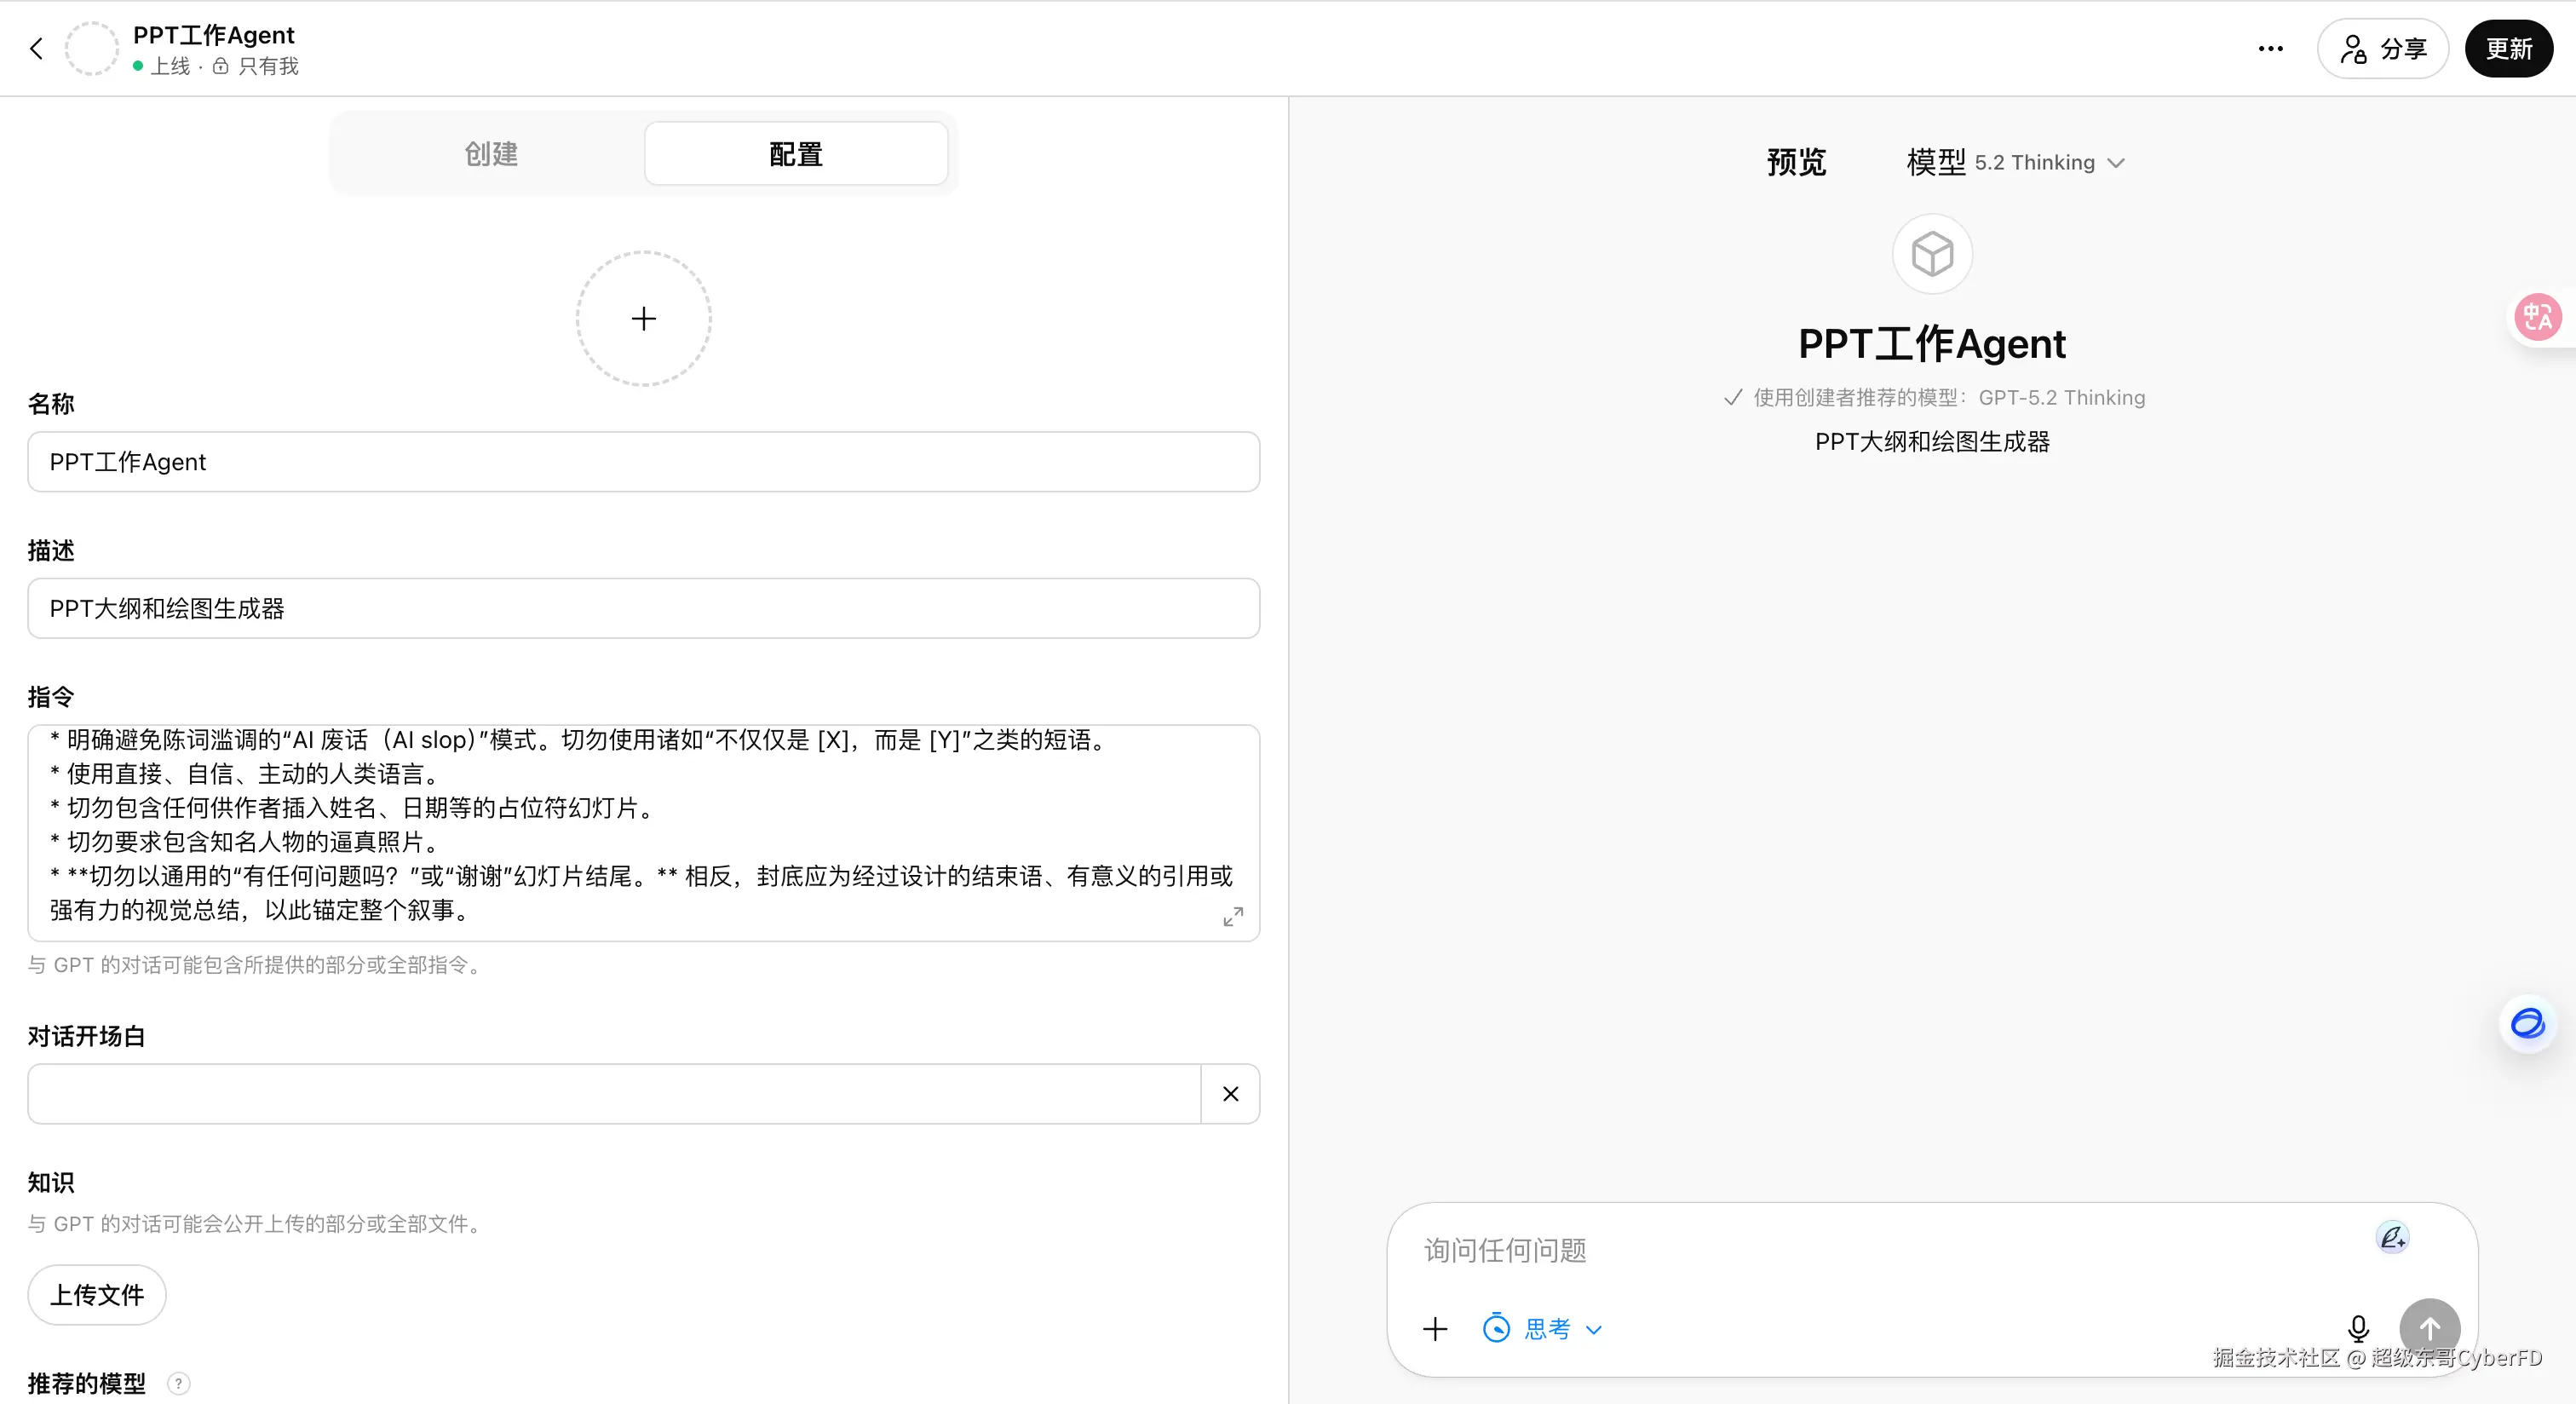Click the microphone voice input icon
2576x1404 pixels.
pos(2358,1328)
